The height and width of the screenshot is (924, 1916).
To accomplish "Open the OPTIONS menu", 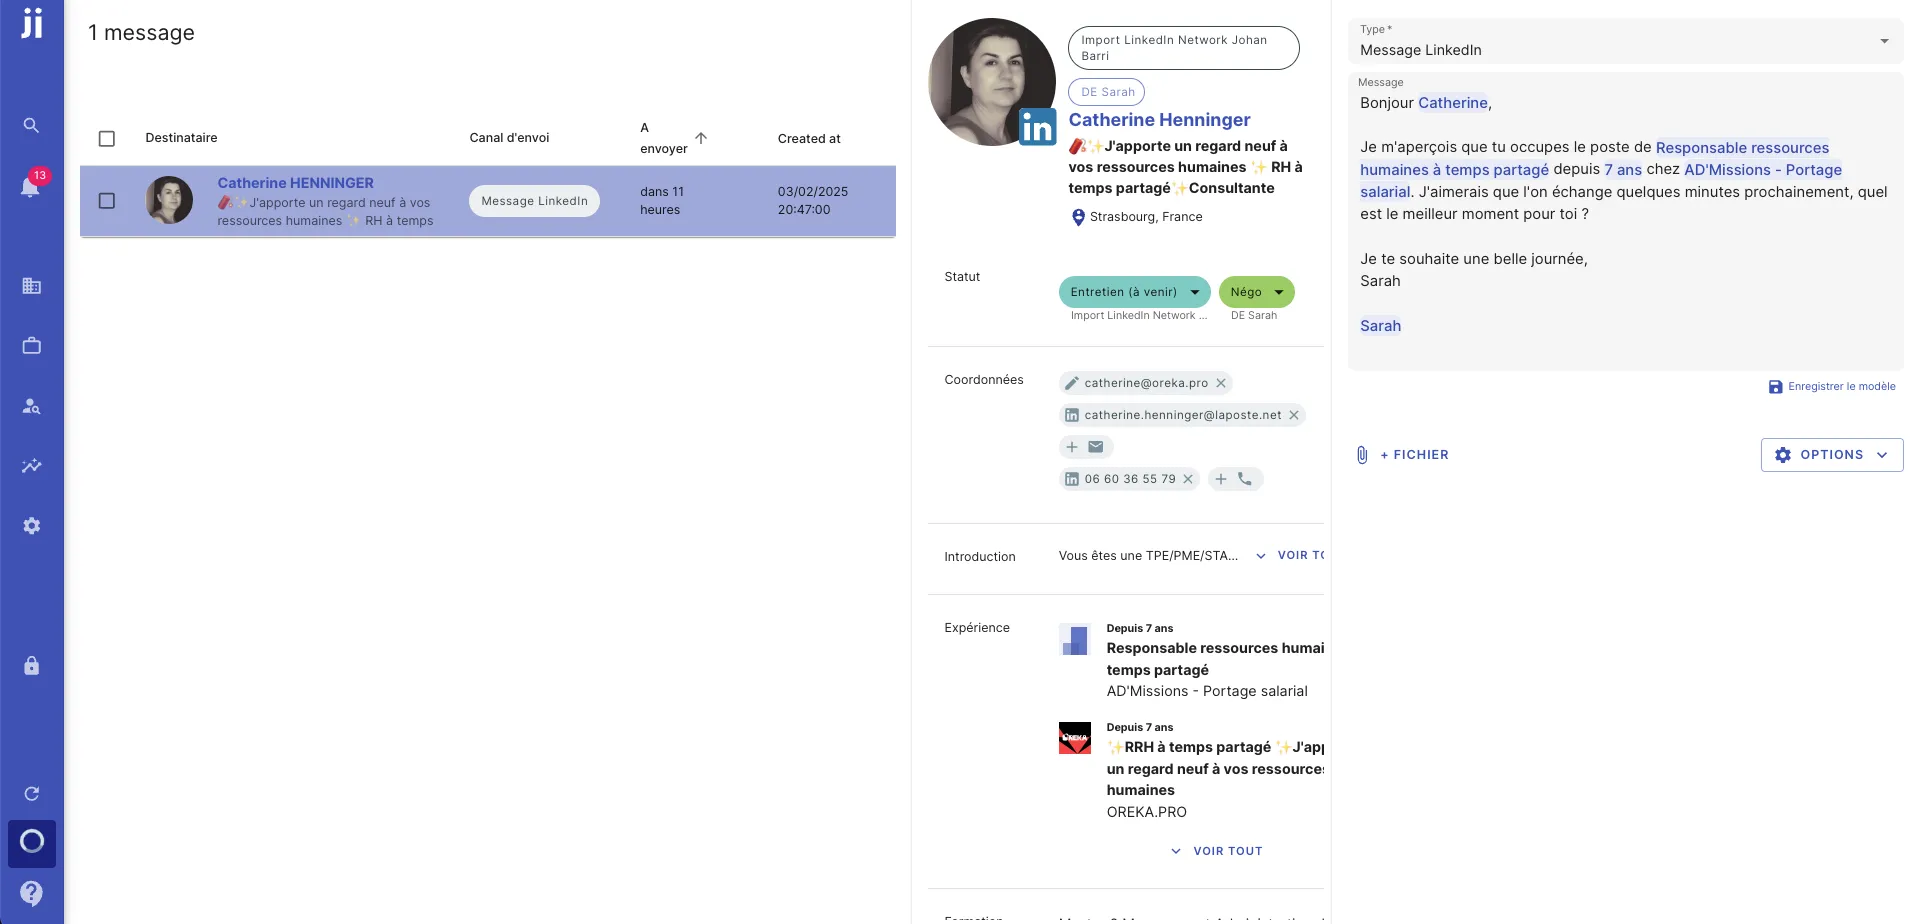I will click(1831, 454).
